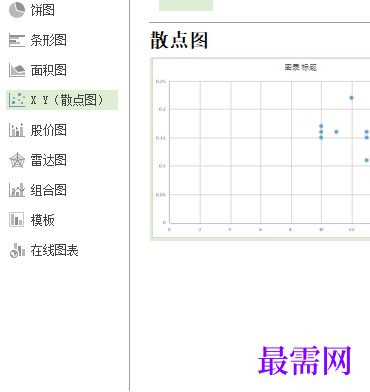Select the scatter chart preview thumbnail

(260, 149)
